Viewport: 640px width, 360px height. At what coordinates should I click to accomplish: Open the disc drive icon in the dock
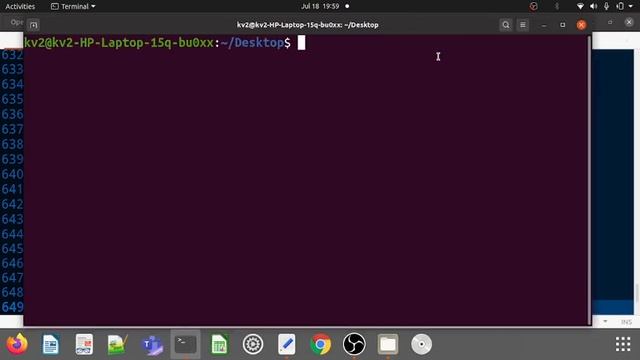(x=421, y=344)
